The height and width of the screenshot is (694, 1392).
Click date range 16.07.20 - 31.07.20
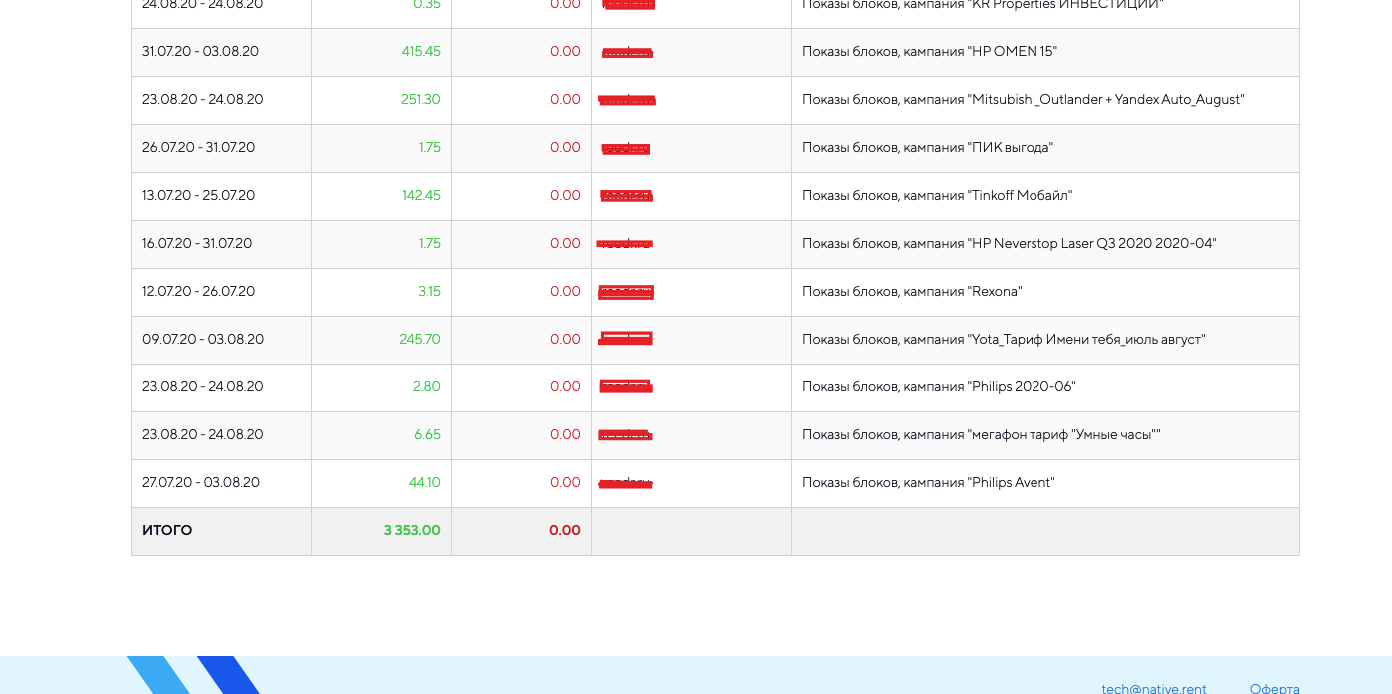click(x=197, y=243)
